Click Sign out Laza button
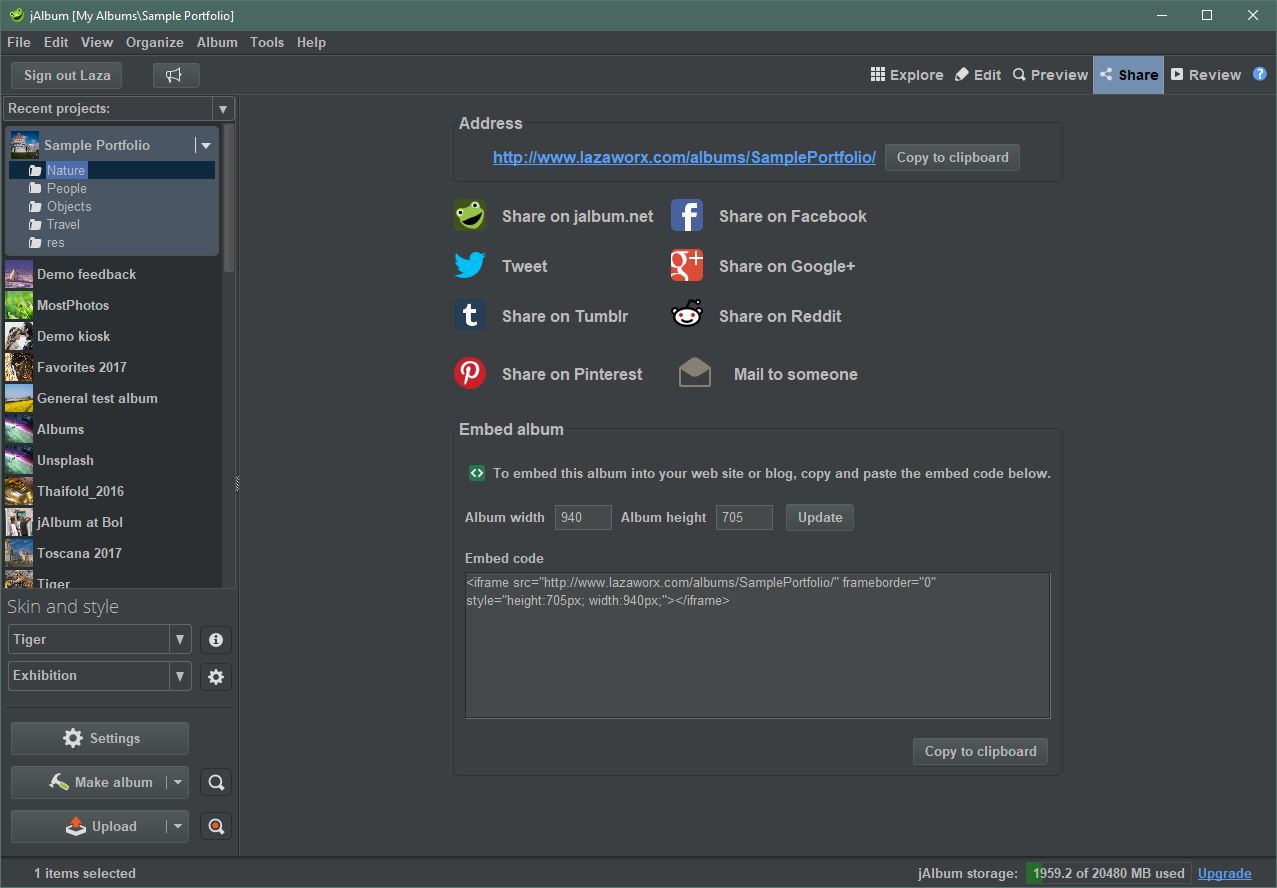This screenshot has width=1277, height=888. (x=67, y=75)
